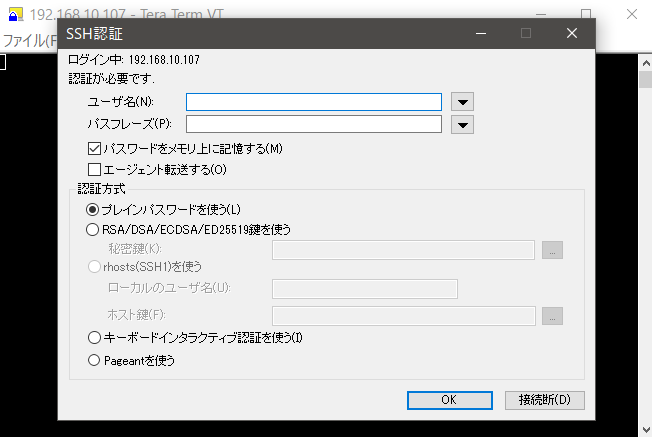Click the scroll-up arrow of the terminal scrollbar
The image size is (652, 437).
coord(646,63)
